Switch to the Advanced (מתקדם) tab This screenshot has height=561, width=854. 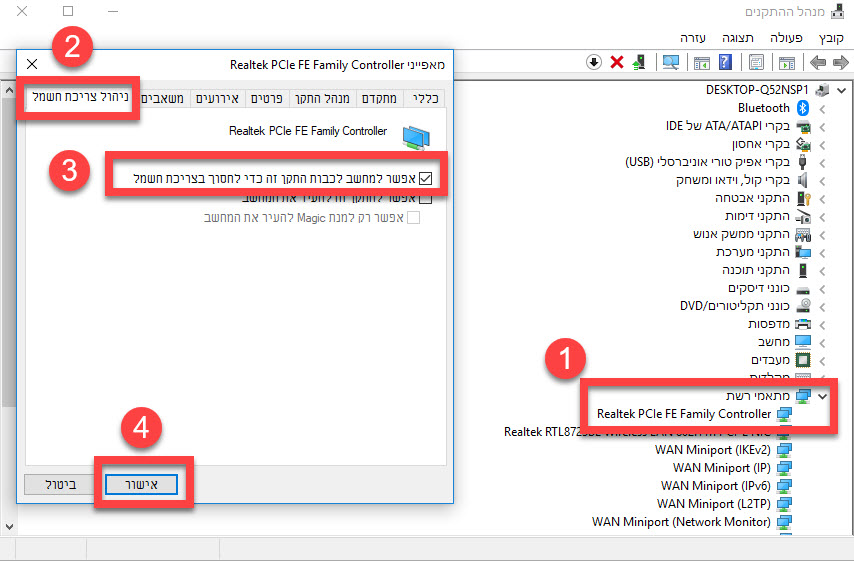coord(379,99)
